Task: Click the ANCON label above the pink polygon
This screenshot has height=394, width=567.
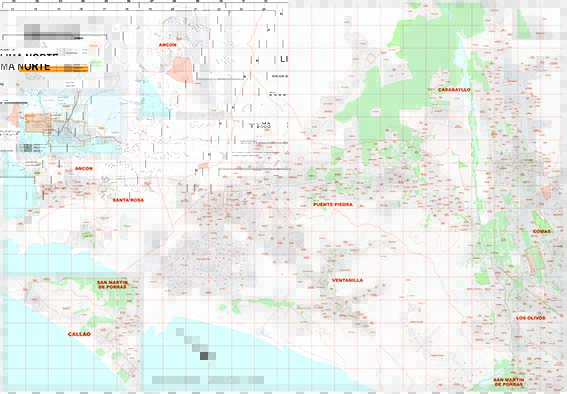Action: [167, 45]
